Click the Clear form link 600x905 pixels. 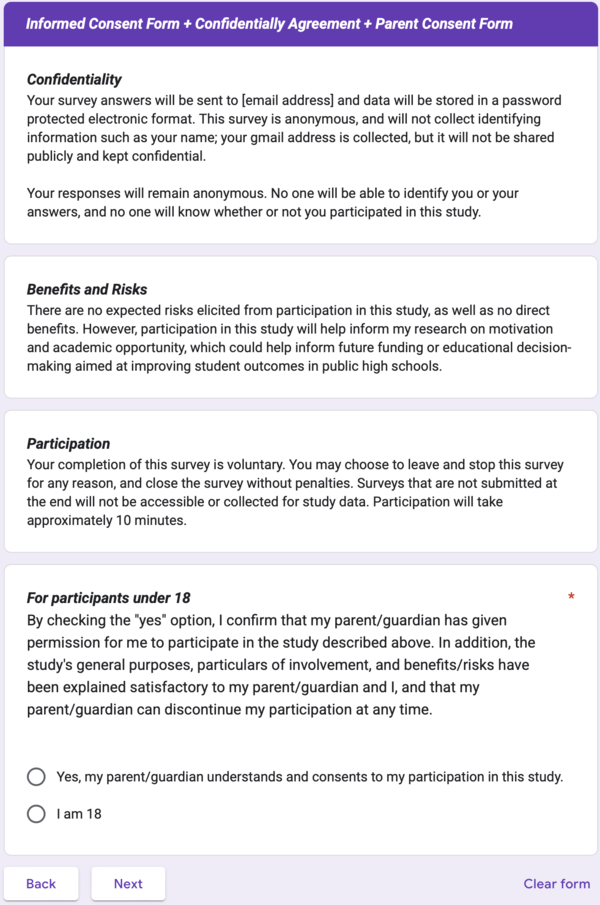556,883
